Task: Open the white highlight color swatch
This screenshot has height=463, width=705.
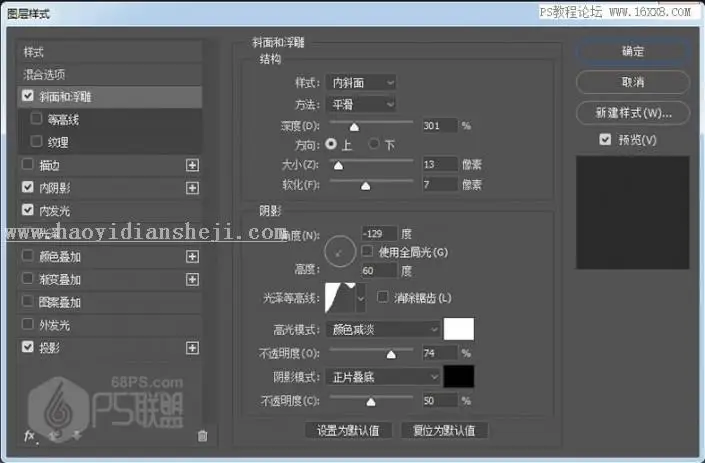Action: pyautogui.click(x=459, y=329)
